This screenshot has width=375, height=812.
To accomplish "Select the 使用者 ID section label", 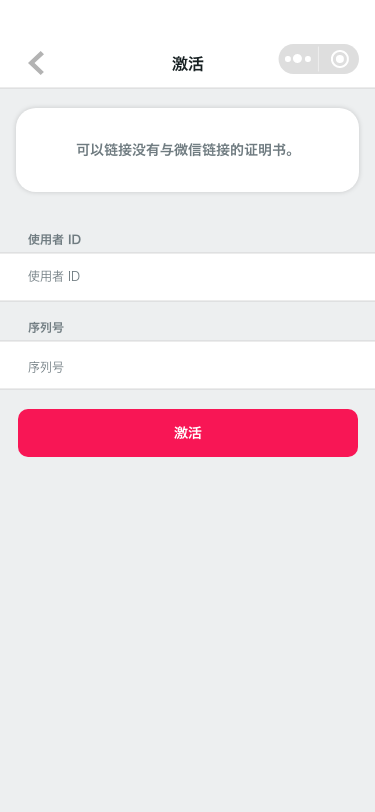I will 54,239.
